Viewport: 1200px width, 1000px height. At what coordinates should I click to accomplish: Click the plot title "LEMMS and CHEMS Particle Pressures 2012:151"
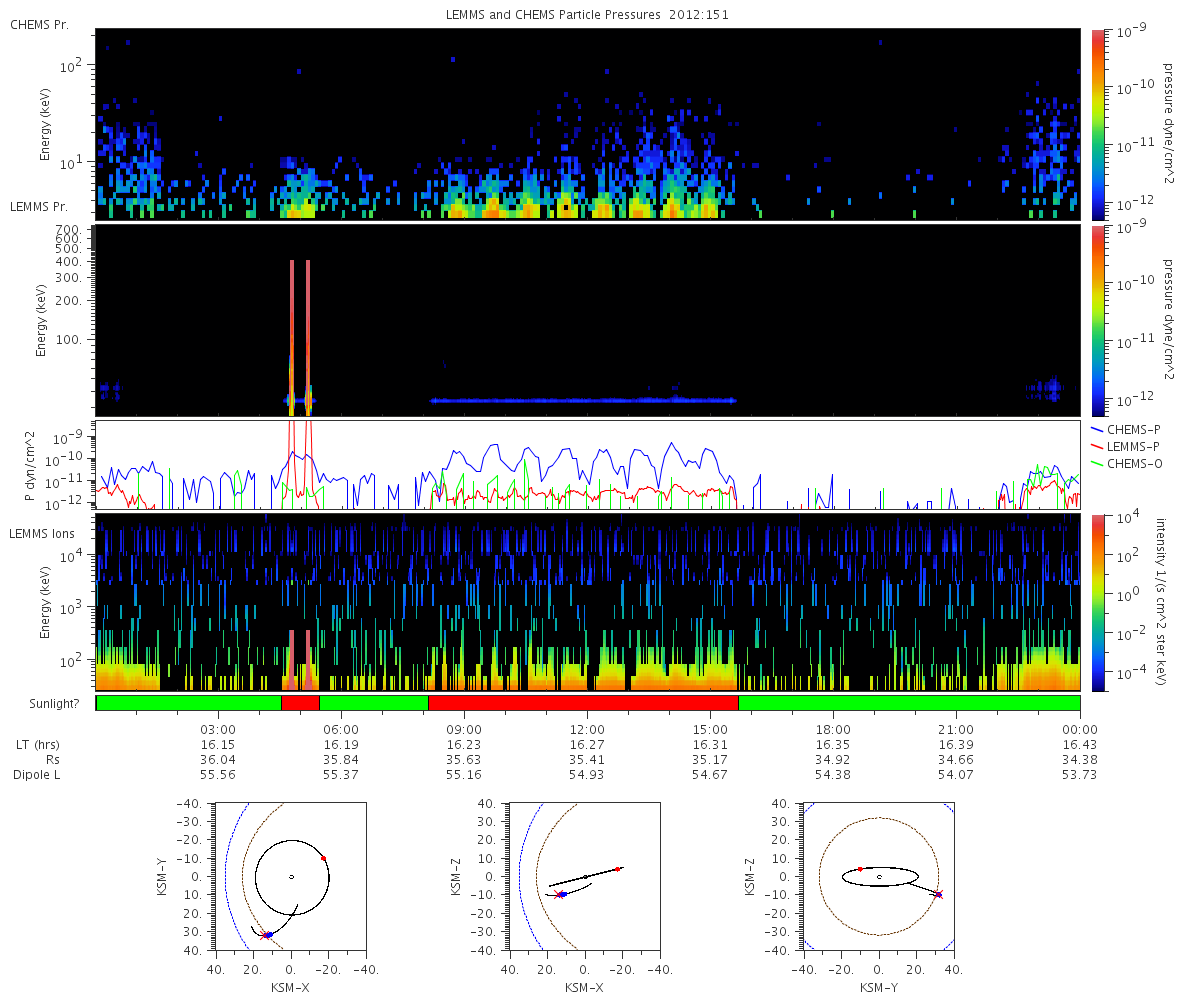(586, 15)
